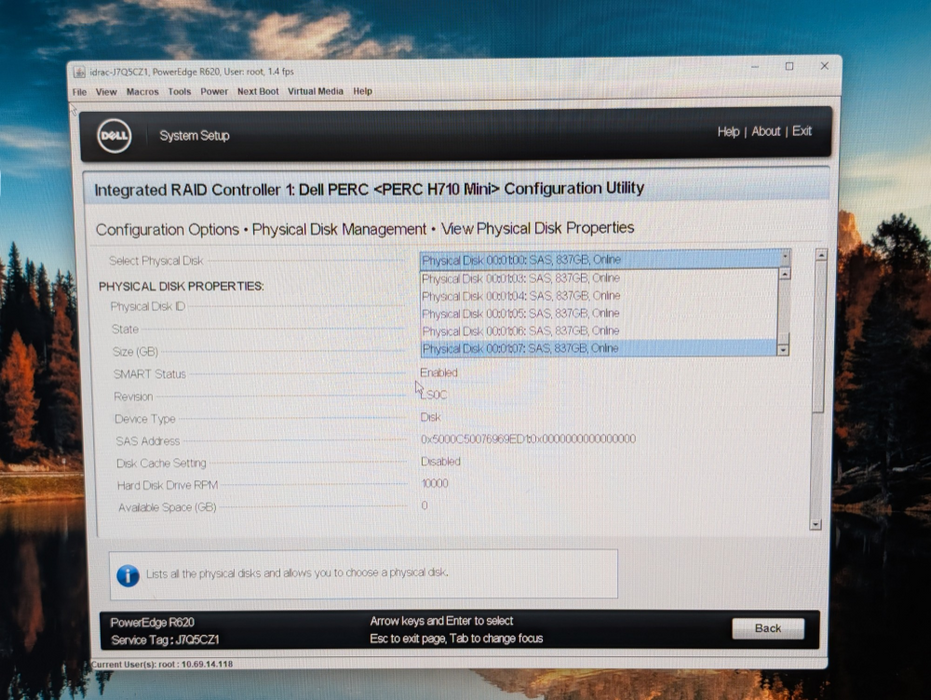Close the iDRAC console window
The width and height of the screenshot is (931, 700).
(x=824, y=65)
